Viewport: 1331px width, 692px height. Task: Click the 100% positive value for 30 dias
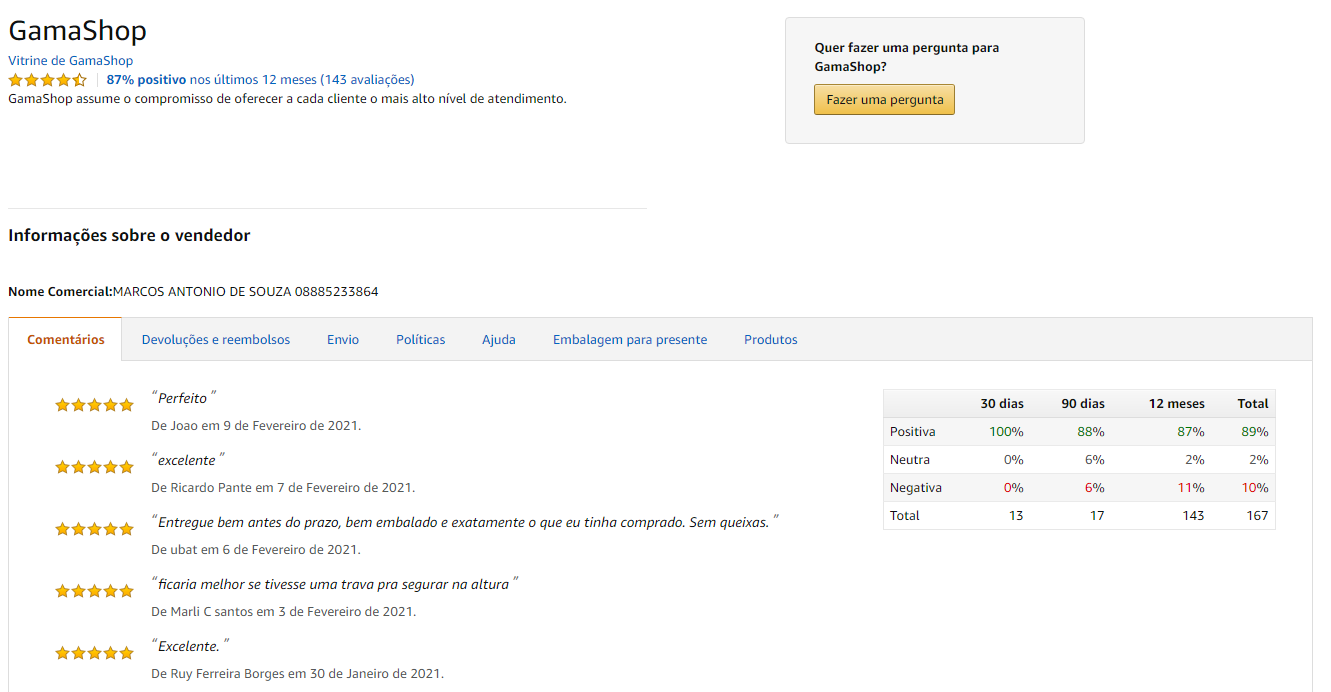[1006, 432]
